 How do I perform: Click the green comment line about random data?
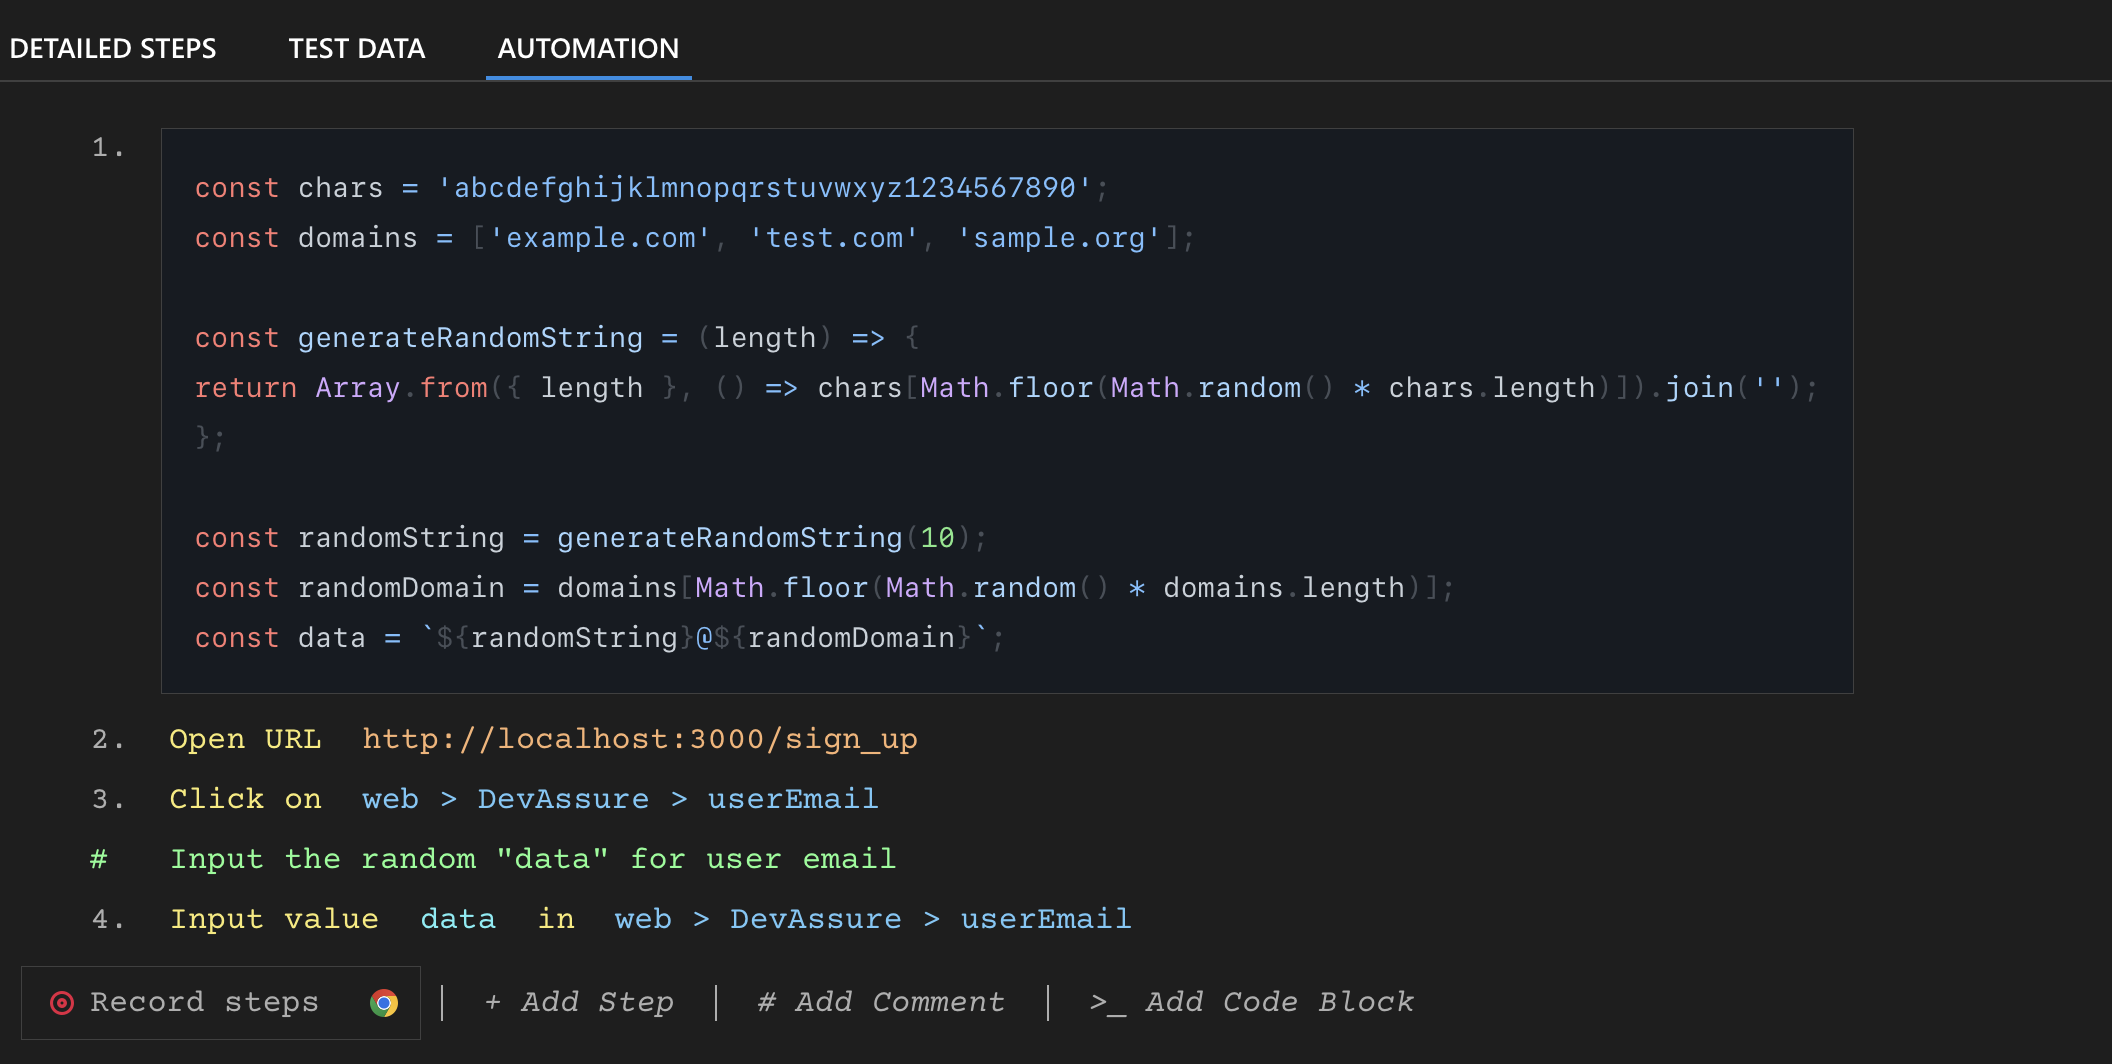point(532,858)
